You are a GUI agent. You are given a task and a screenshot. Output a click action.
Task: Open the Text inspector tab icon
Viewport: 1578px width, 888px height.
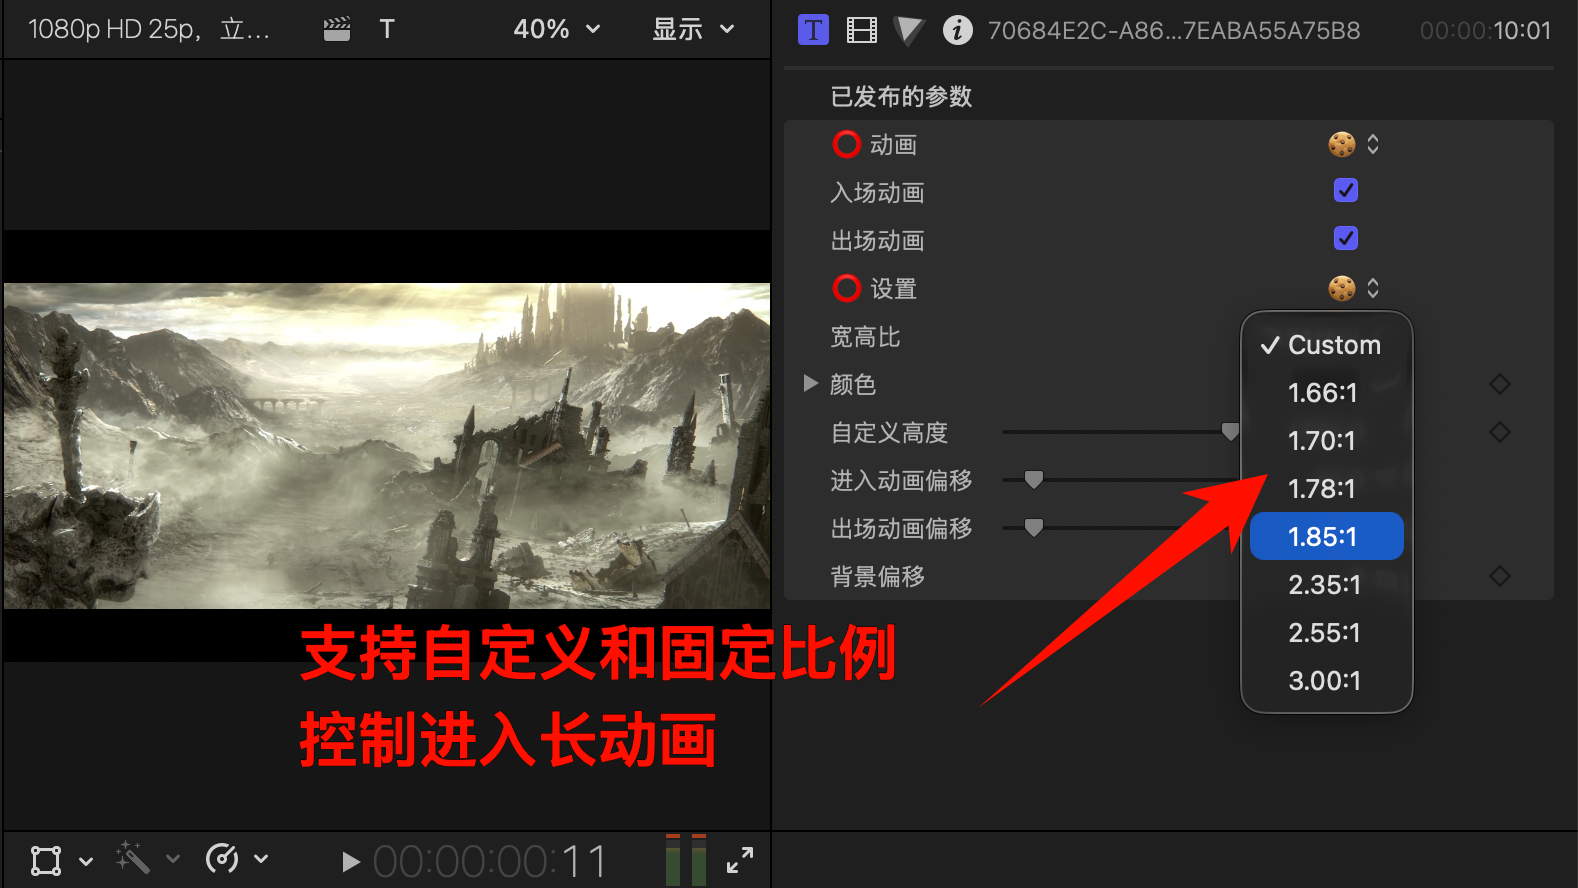pos(813,30)
